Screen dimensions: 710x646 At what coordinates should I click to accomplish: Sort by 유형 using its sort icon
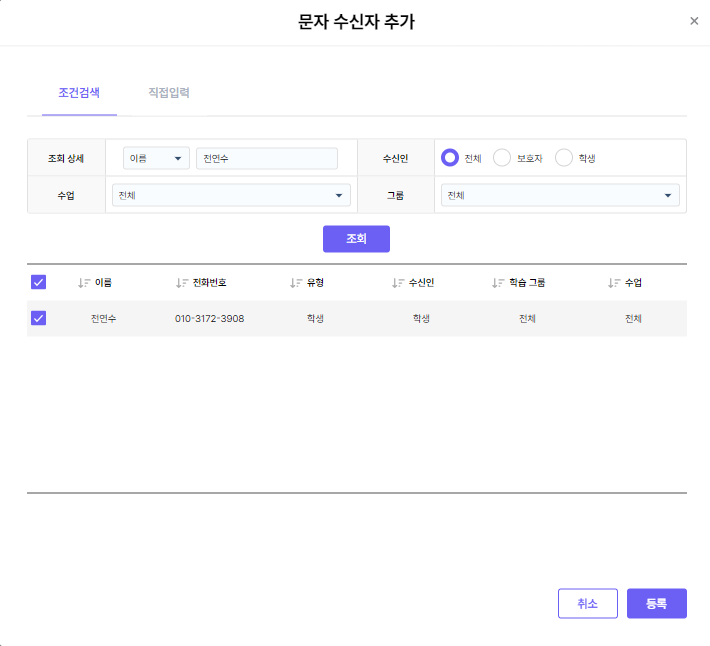click(296, 283)
